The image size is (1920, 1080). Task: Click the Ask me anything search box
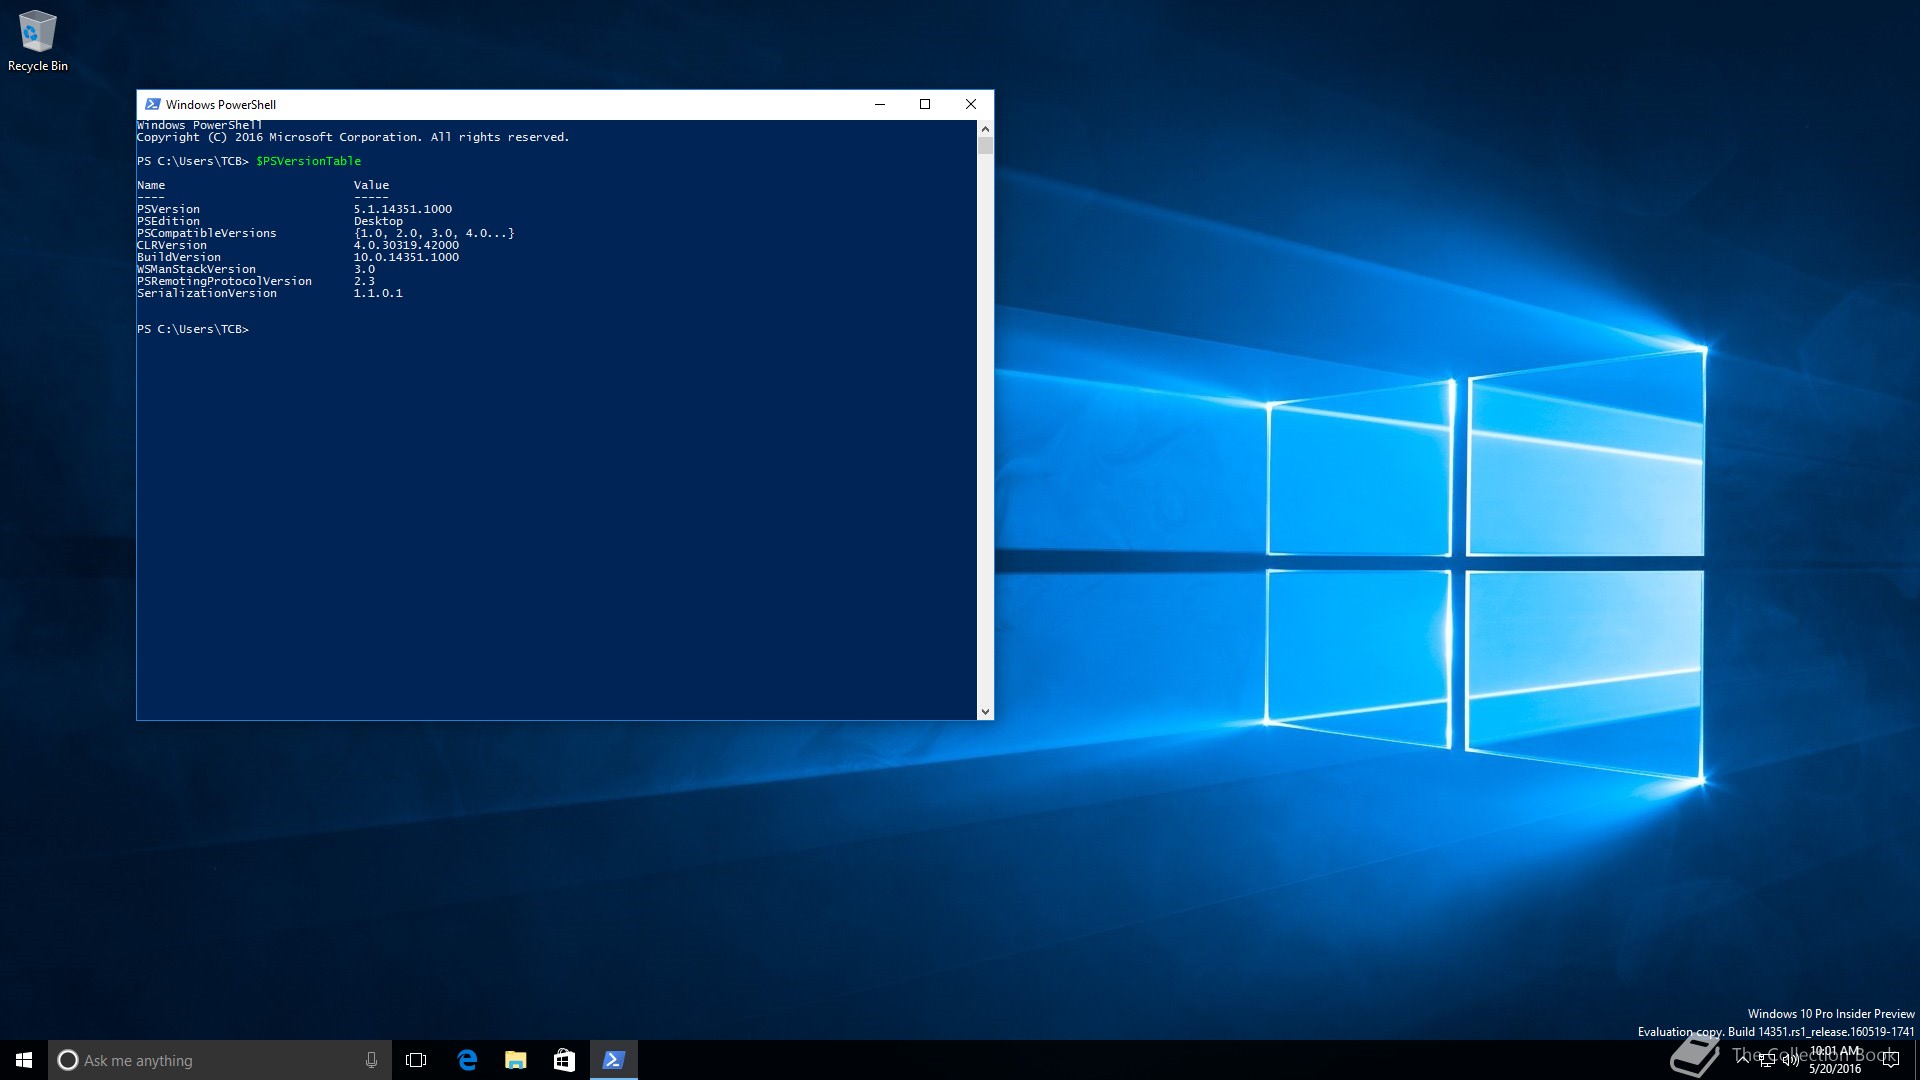(219, 1060)
